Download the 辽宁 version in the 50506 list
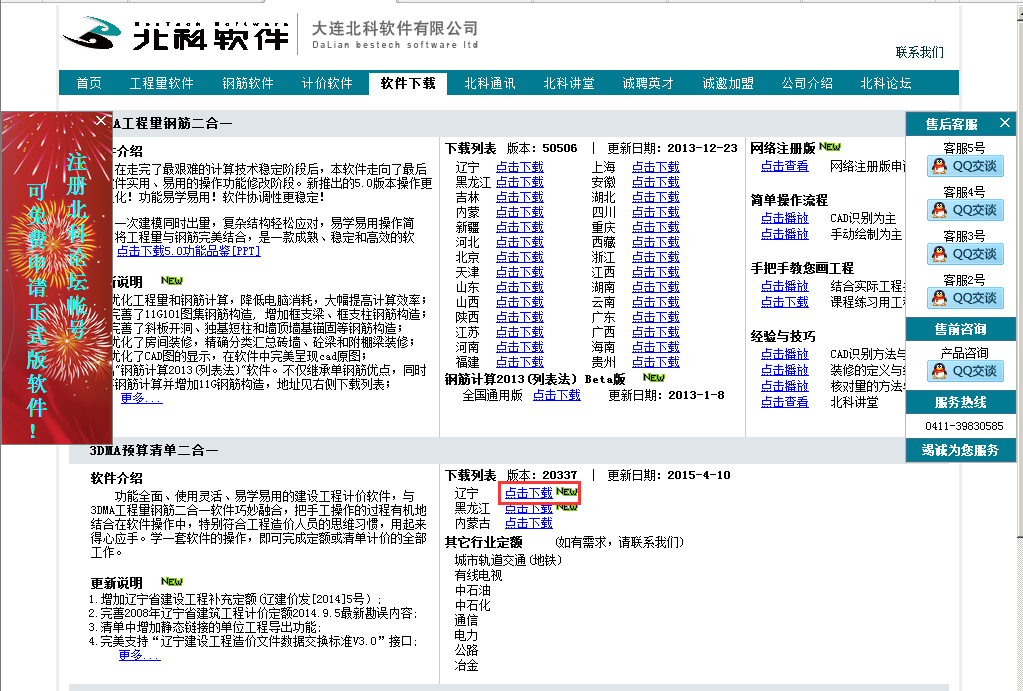The width and height of the screenshot is (1023, 691). (x=519, y=167)
